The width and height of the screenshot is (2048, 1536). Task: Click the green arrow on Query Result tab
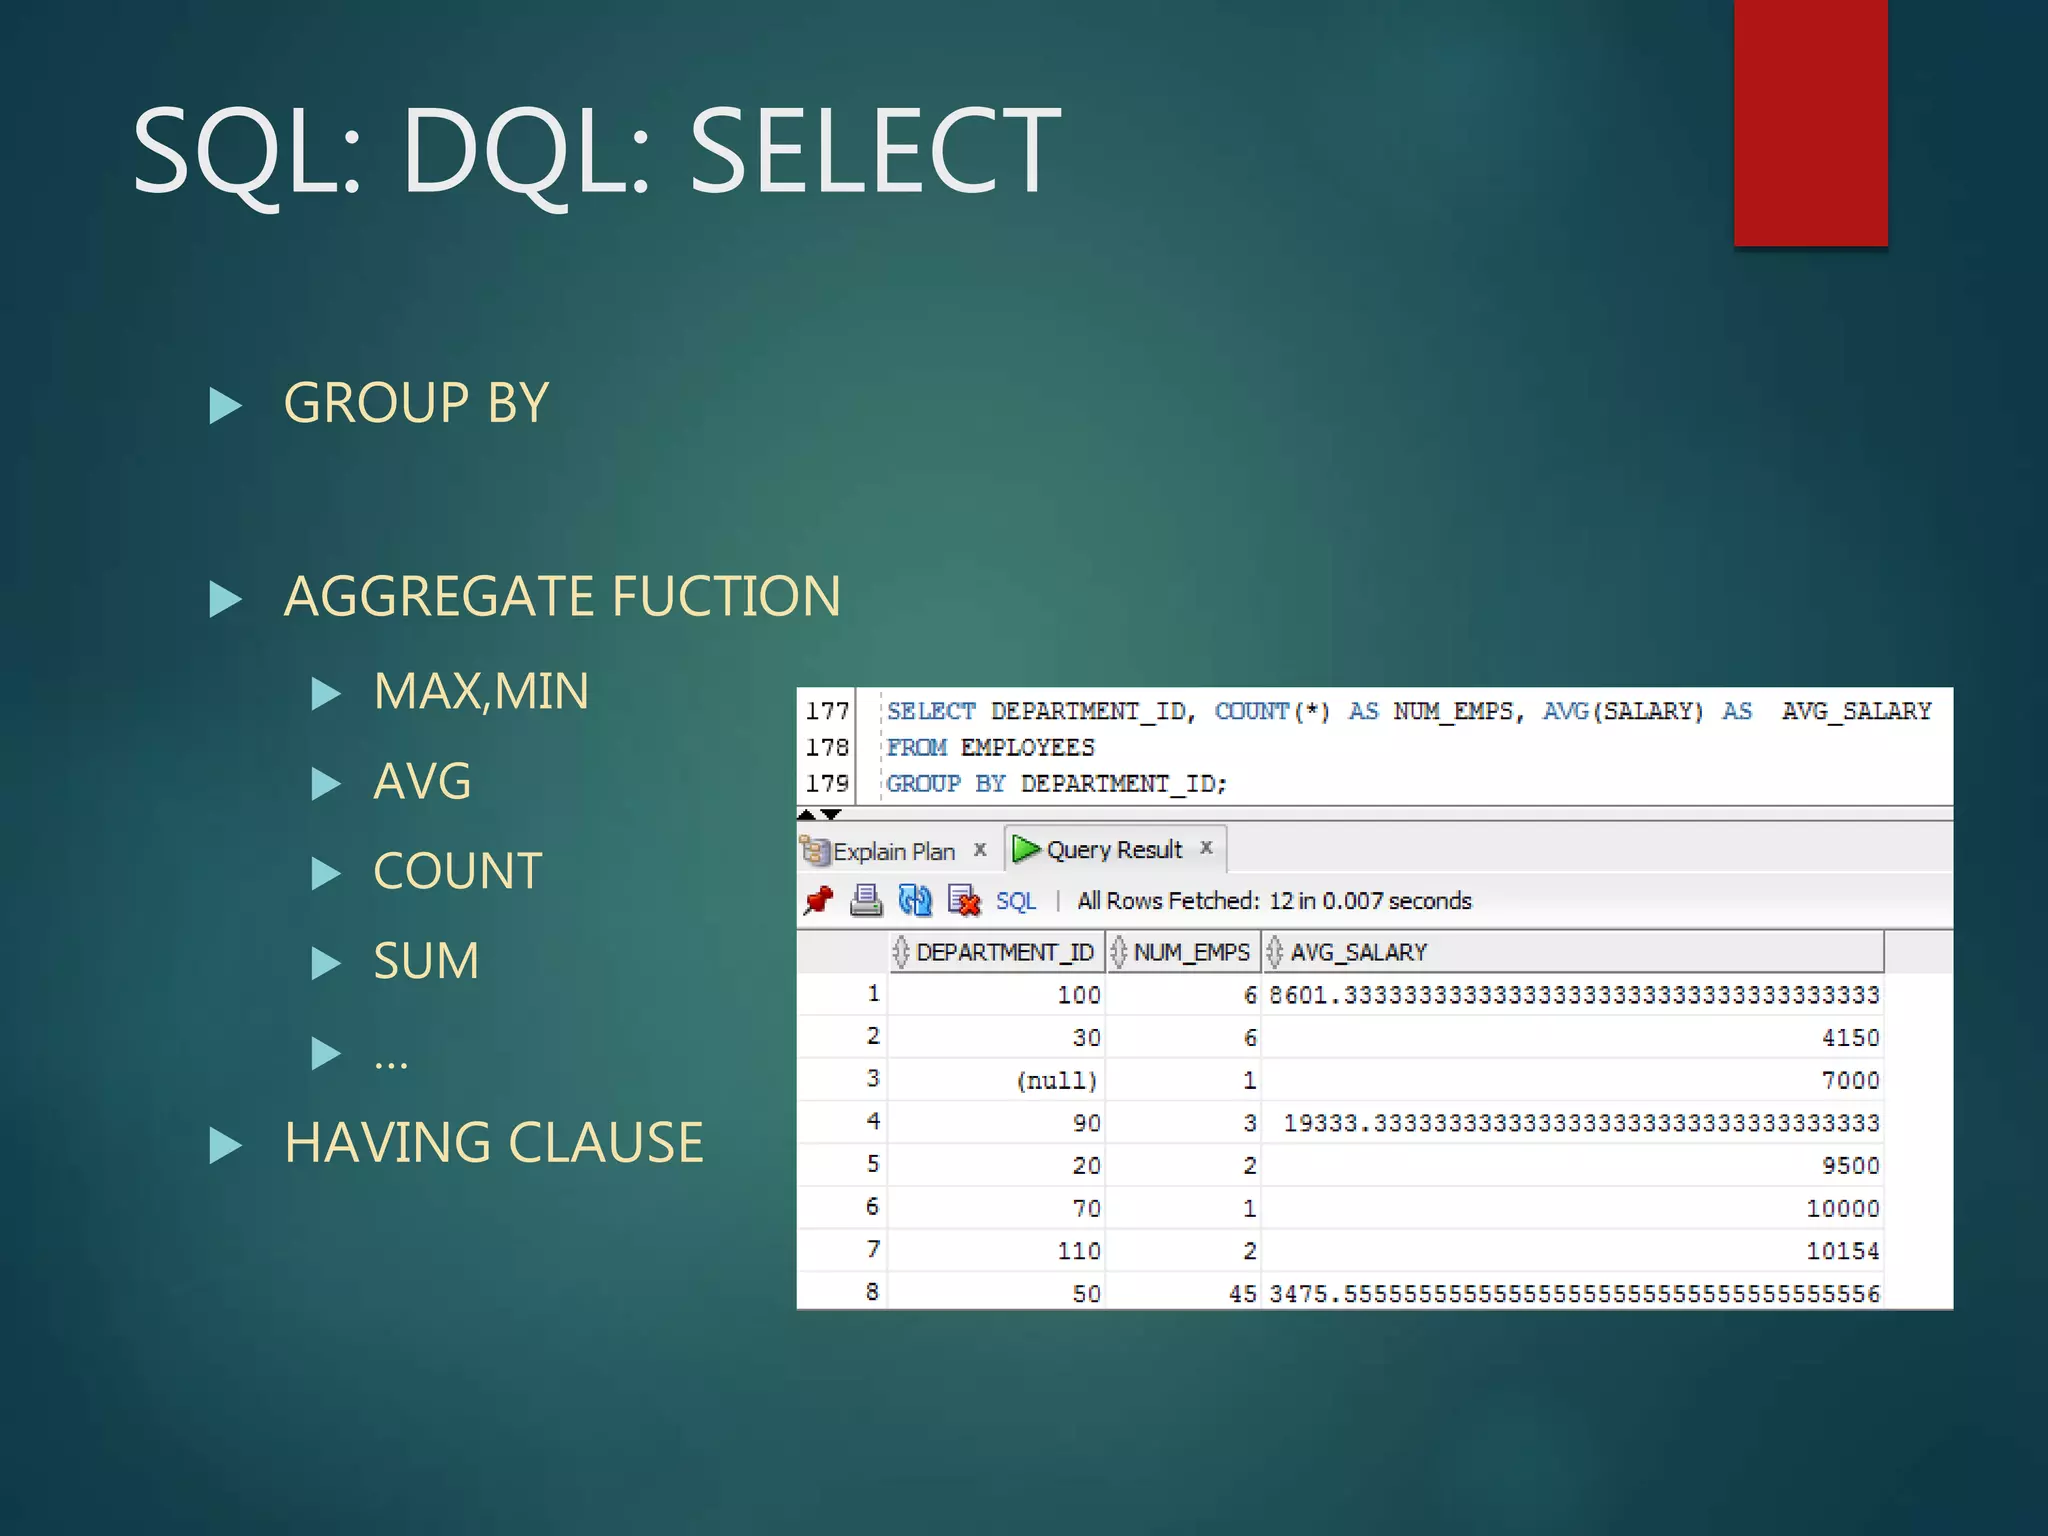click(x=1025, y=850)
